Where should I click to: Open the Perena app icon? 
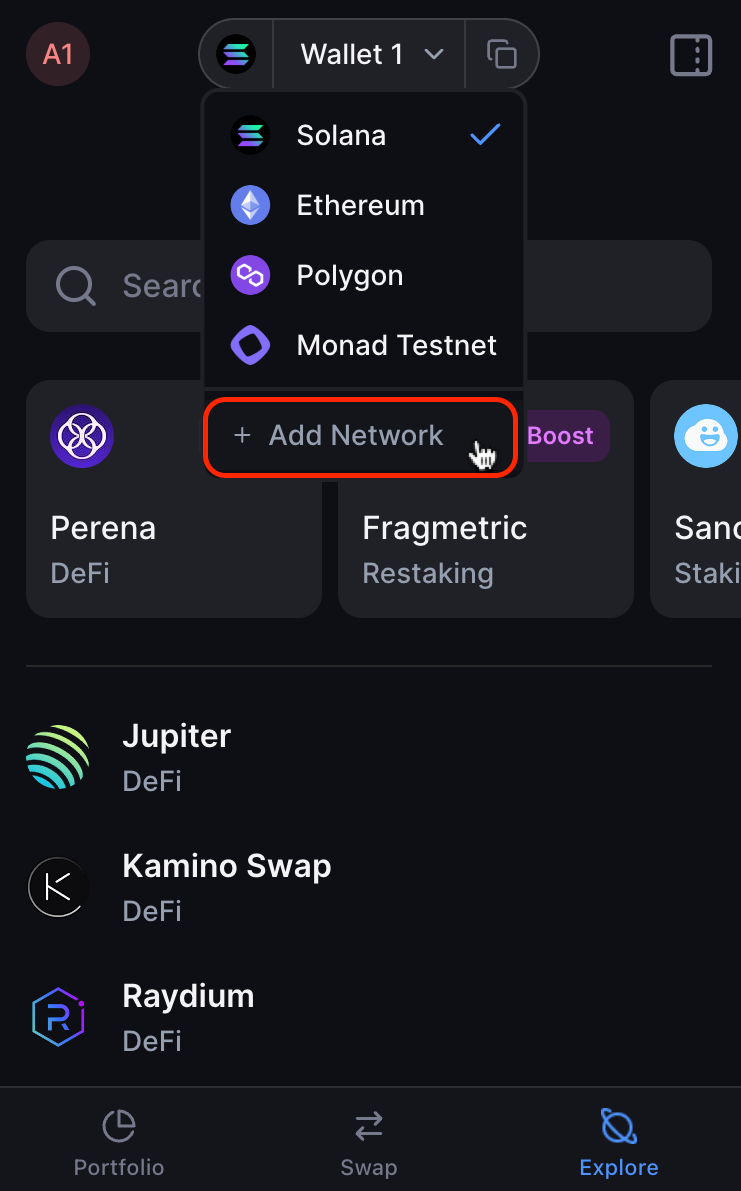pyautogui.click(x=81, y=436)
